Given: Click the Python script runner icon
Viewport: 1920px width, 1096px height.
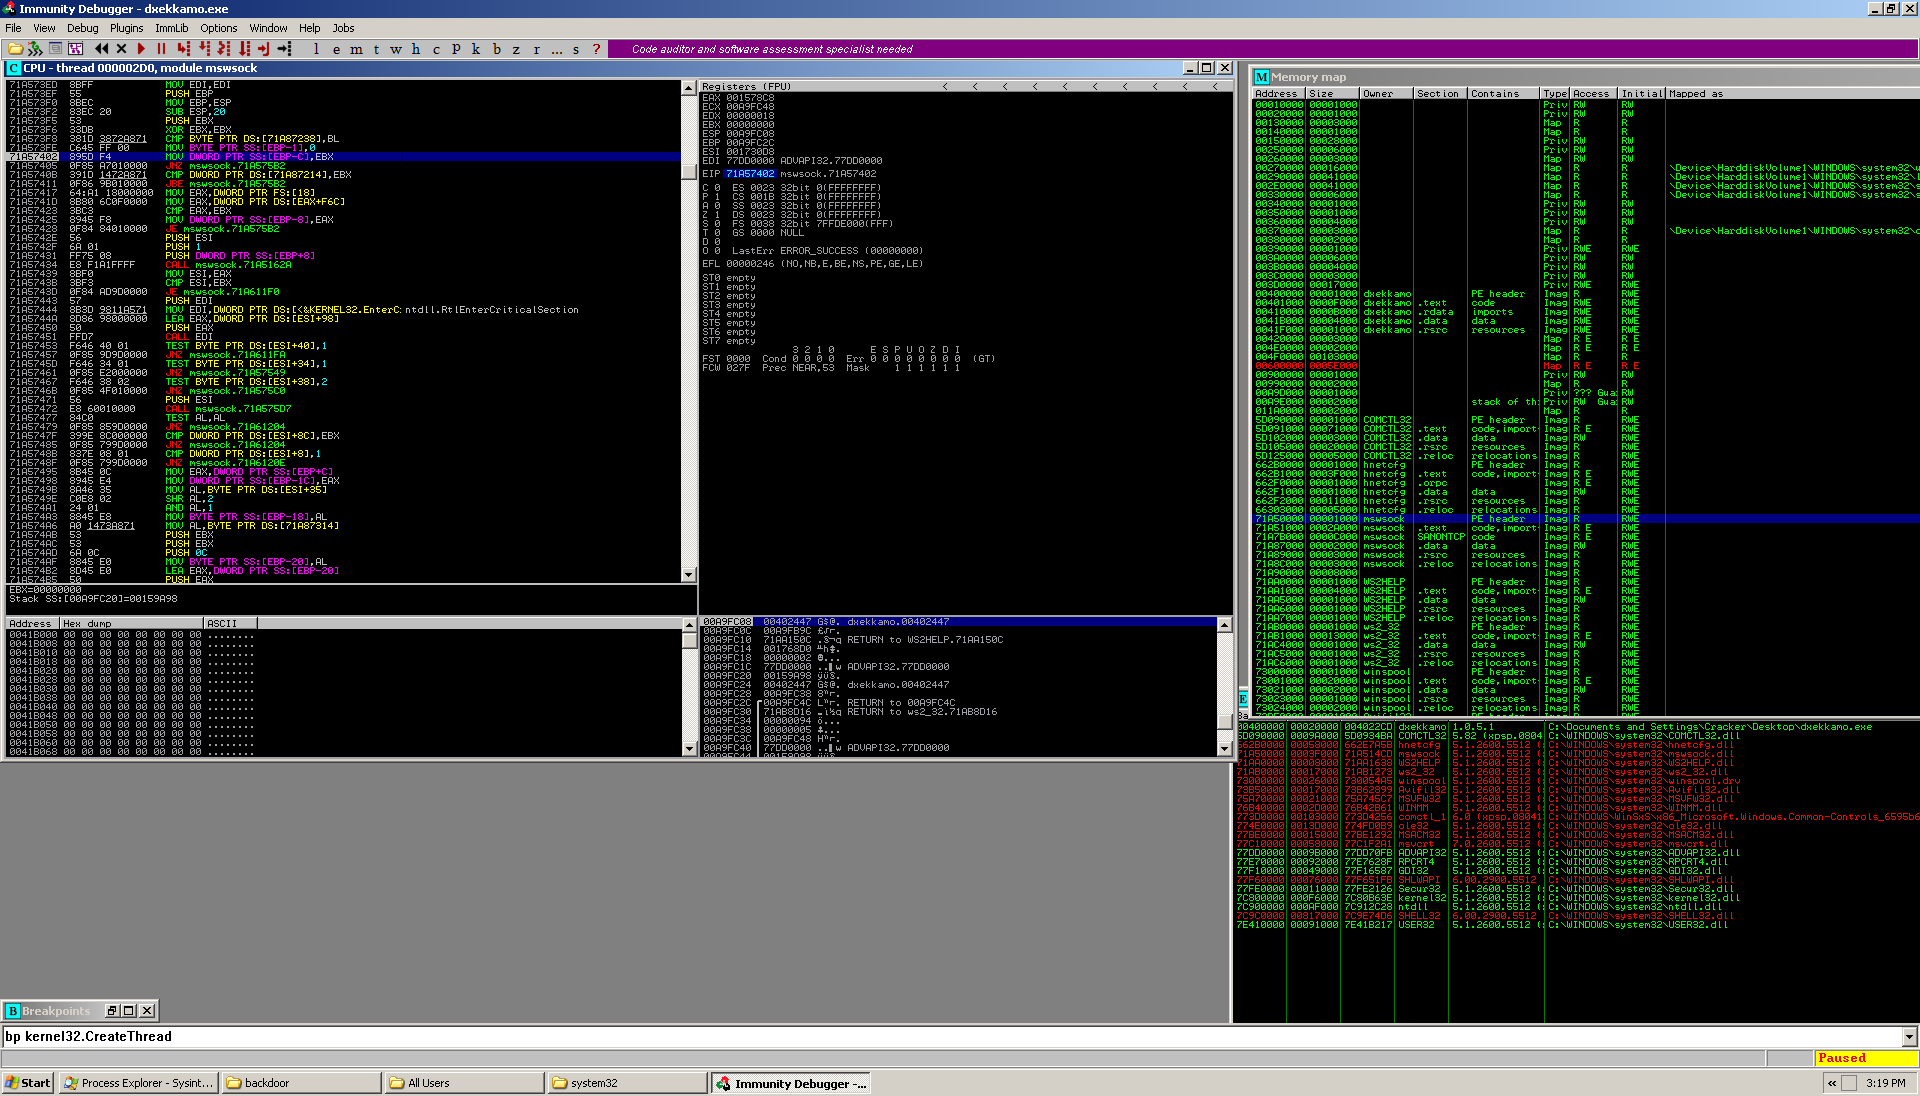Looking at the screenshot, I should tap(35, 48).
